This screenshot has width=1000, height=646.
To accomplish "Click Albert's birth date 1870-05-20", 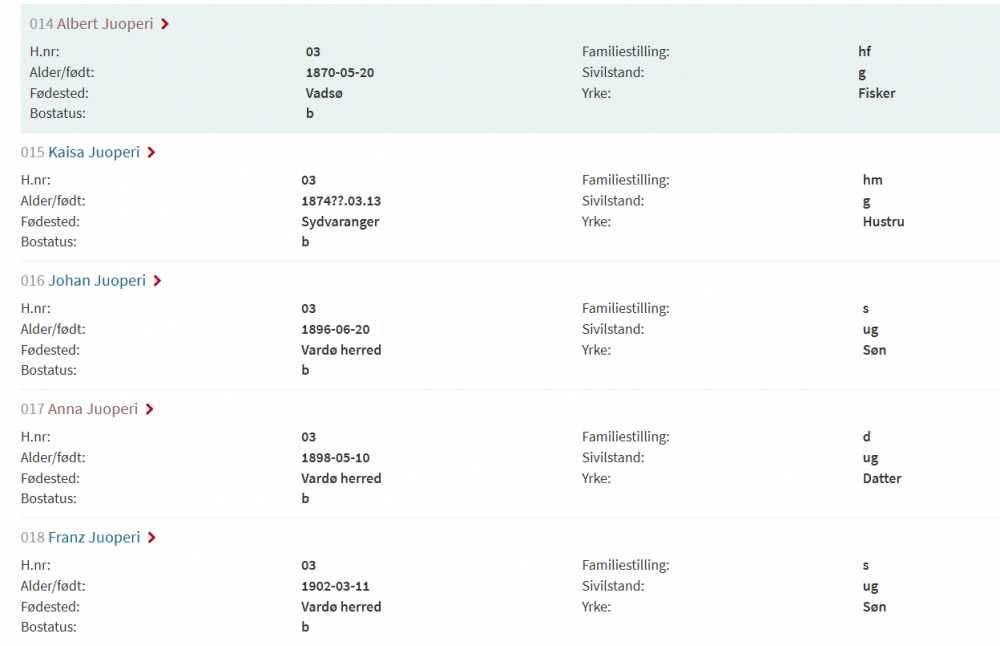I will (340, 73).
